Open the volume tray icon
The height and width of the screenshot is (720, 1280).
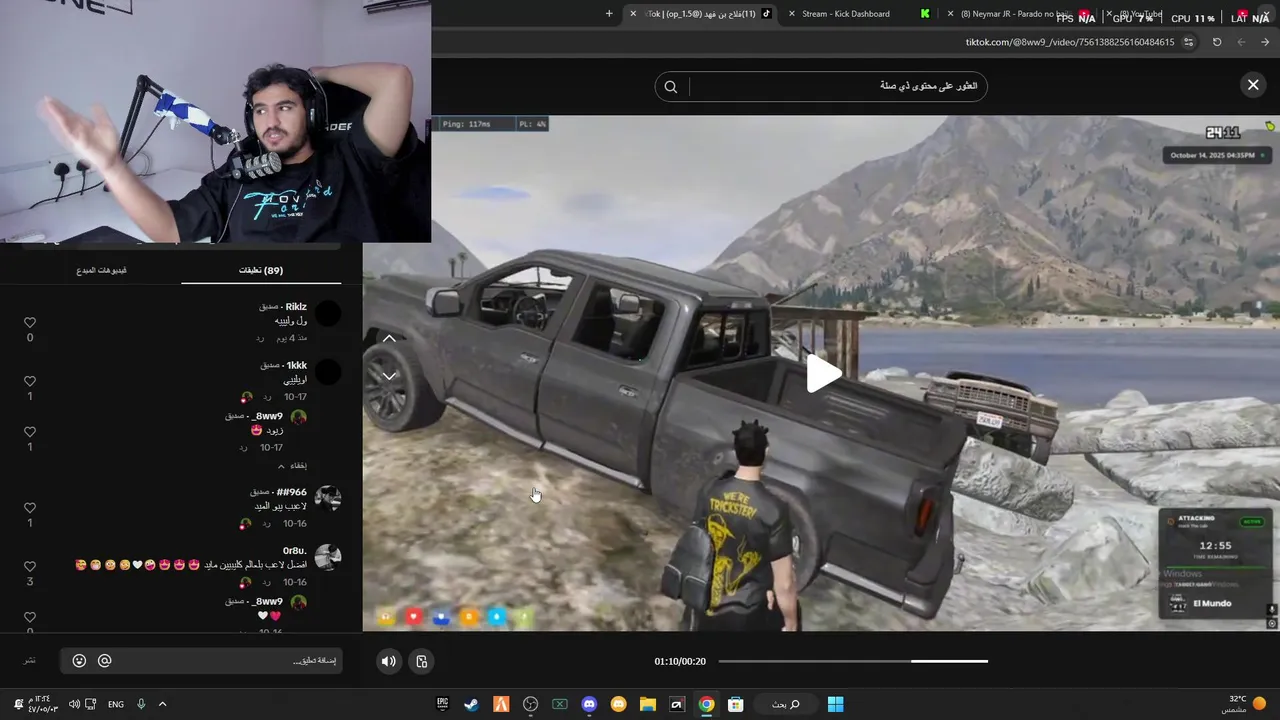(74, 704)
